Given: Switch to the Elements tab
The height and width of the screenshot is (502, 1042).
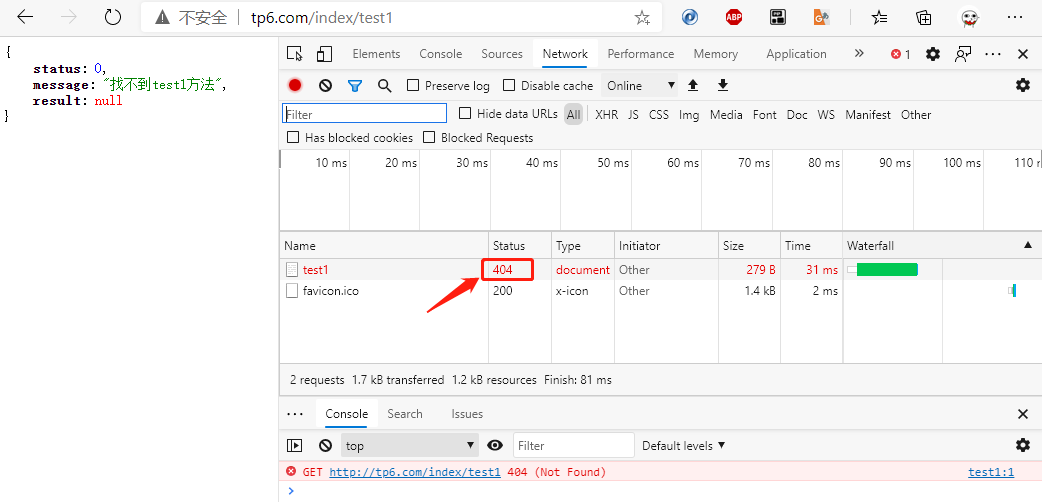Looking at the screenshot, I should point(376,54).
